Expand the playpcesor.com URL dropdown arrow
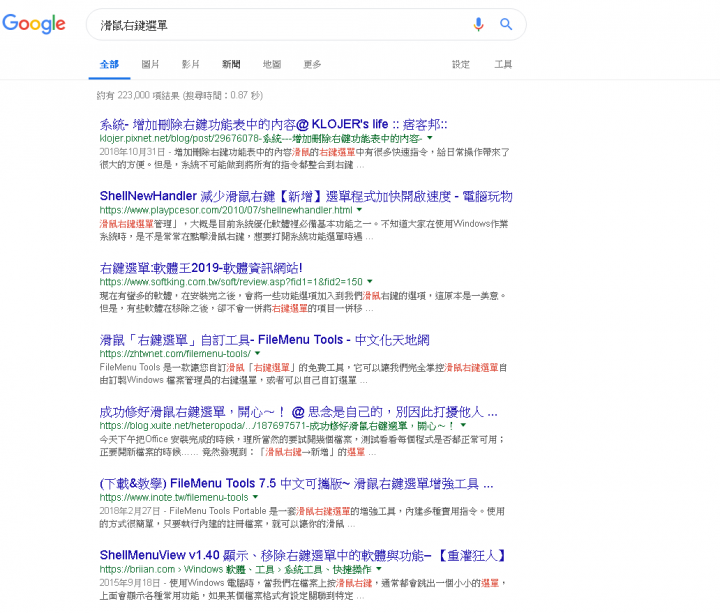 [360, 209]
